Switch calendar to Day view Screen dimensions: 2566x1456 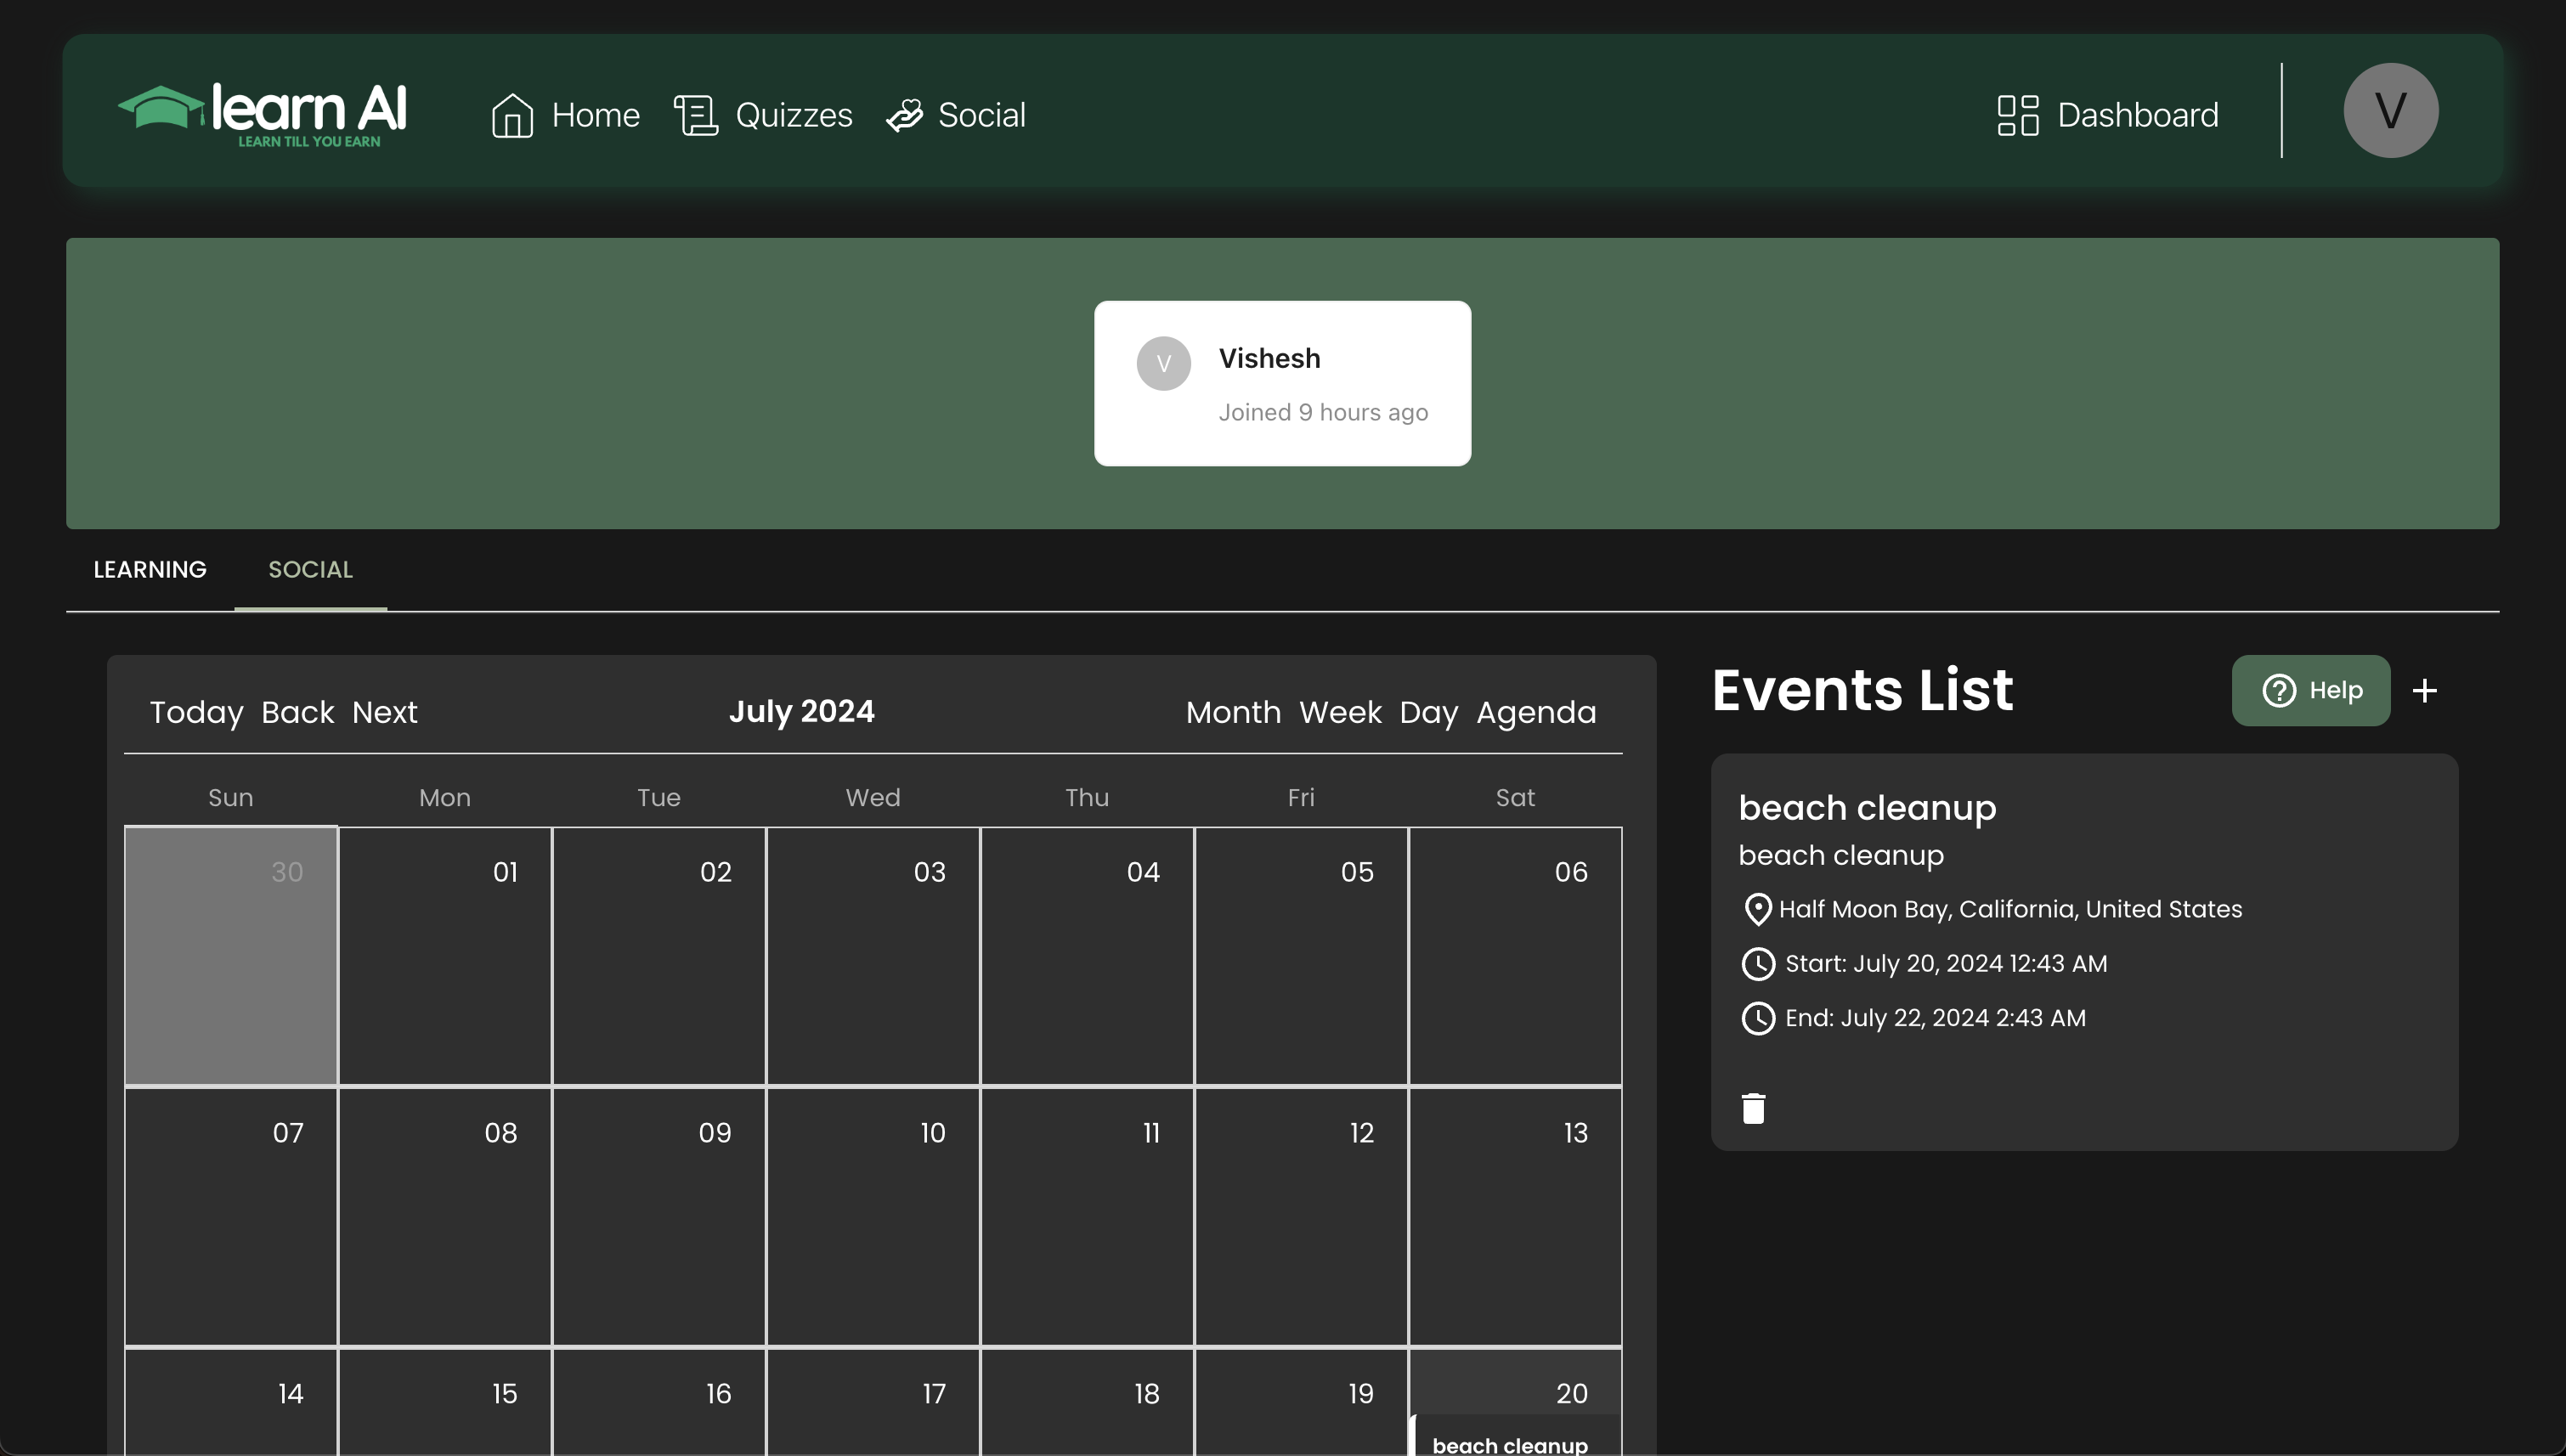(1428, 712)
